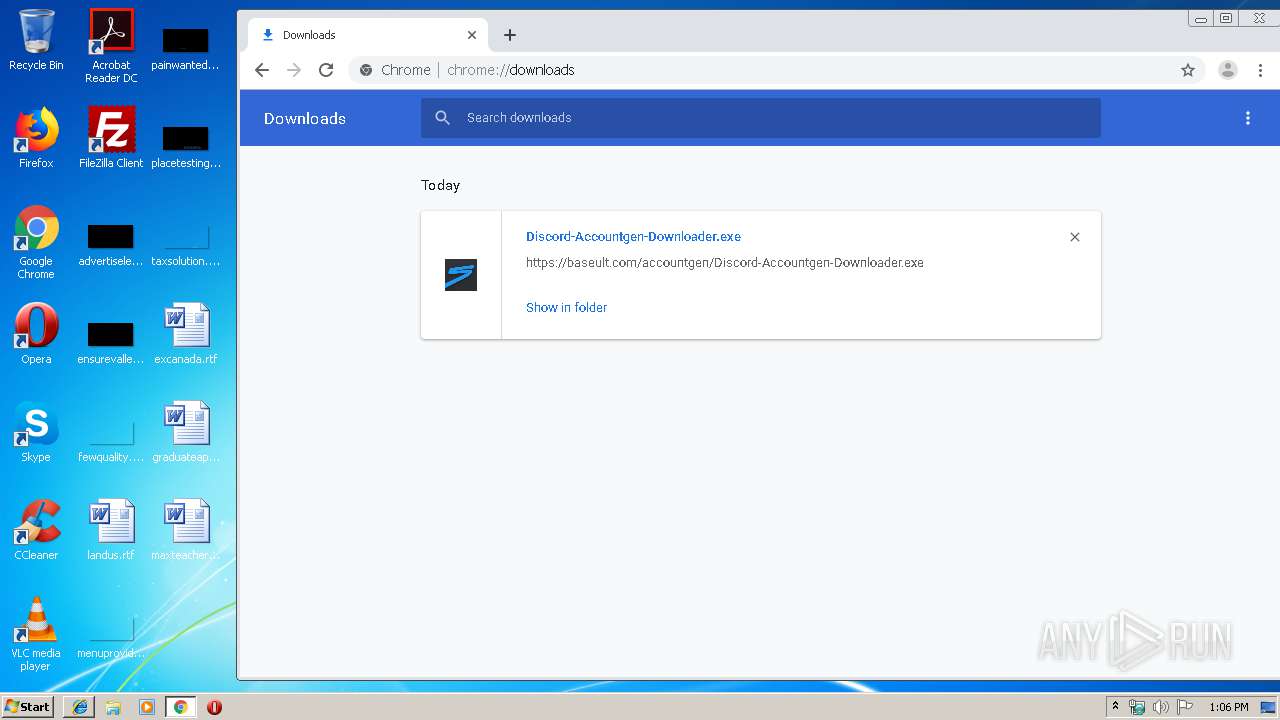
Task: Select the Google Chrome desktop shortcut
Action: coord(36,242)
